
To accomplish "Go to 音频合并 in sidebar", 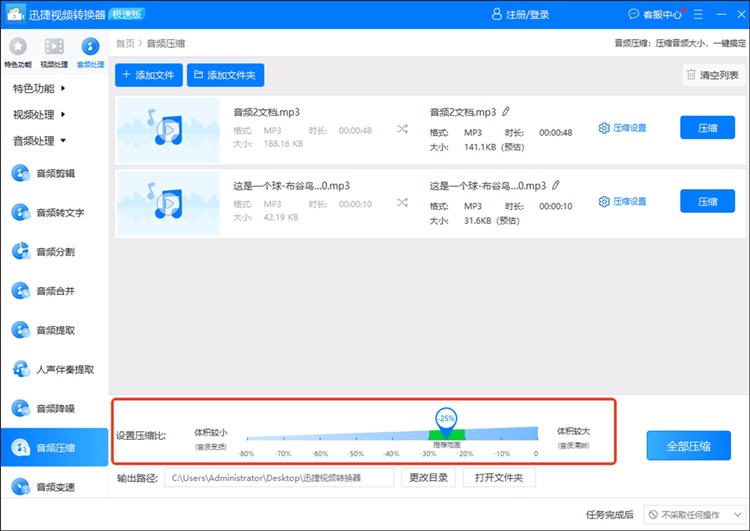I will (55, 291).
